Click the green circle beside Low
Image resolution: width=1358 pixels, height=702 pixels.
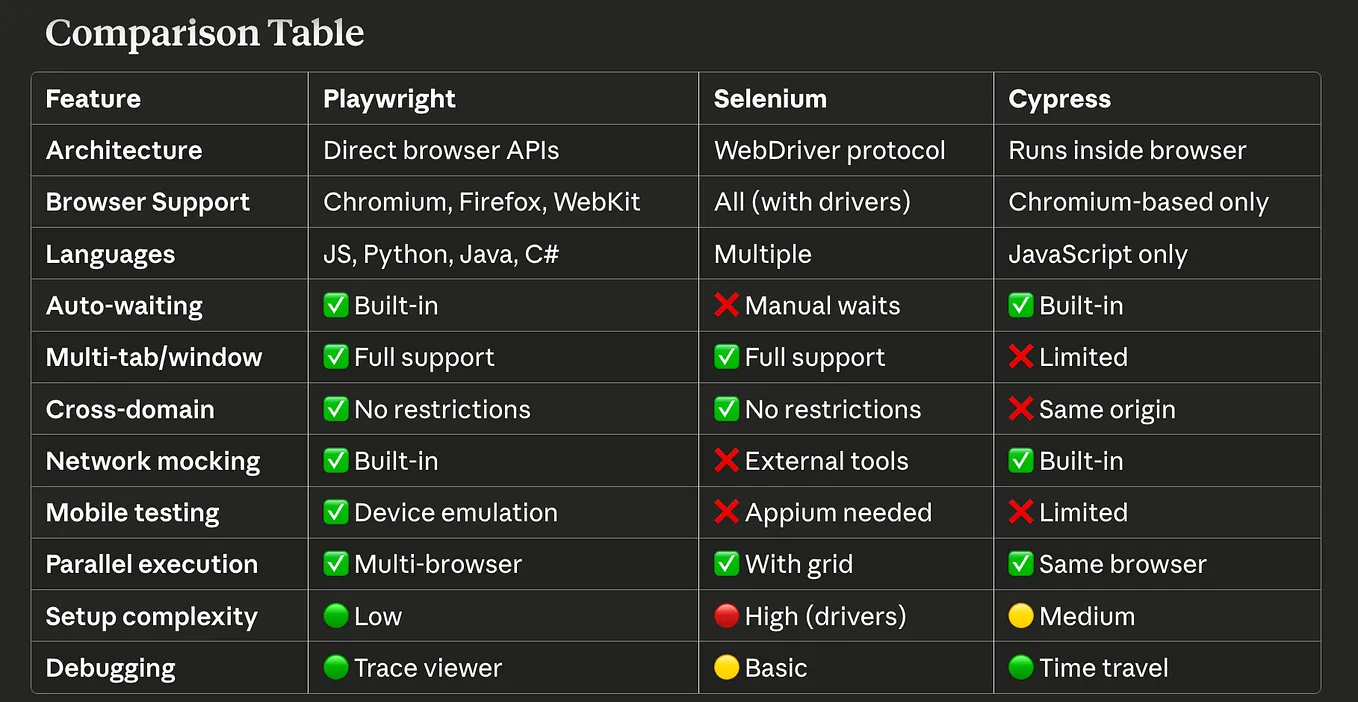[336, 616]
